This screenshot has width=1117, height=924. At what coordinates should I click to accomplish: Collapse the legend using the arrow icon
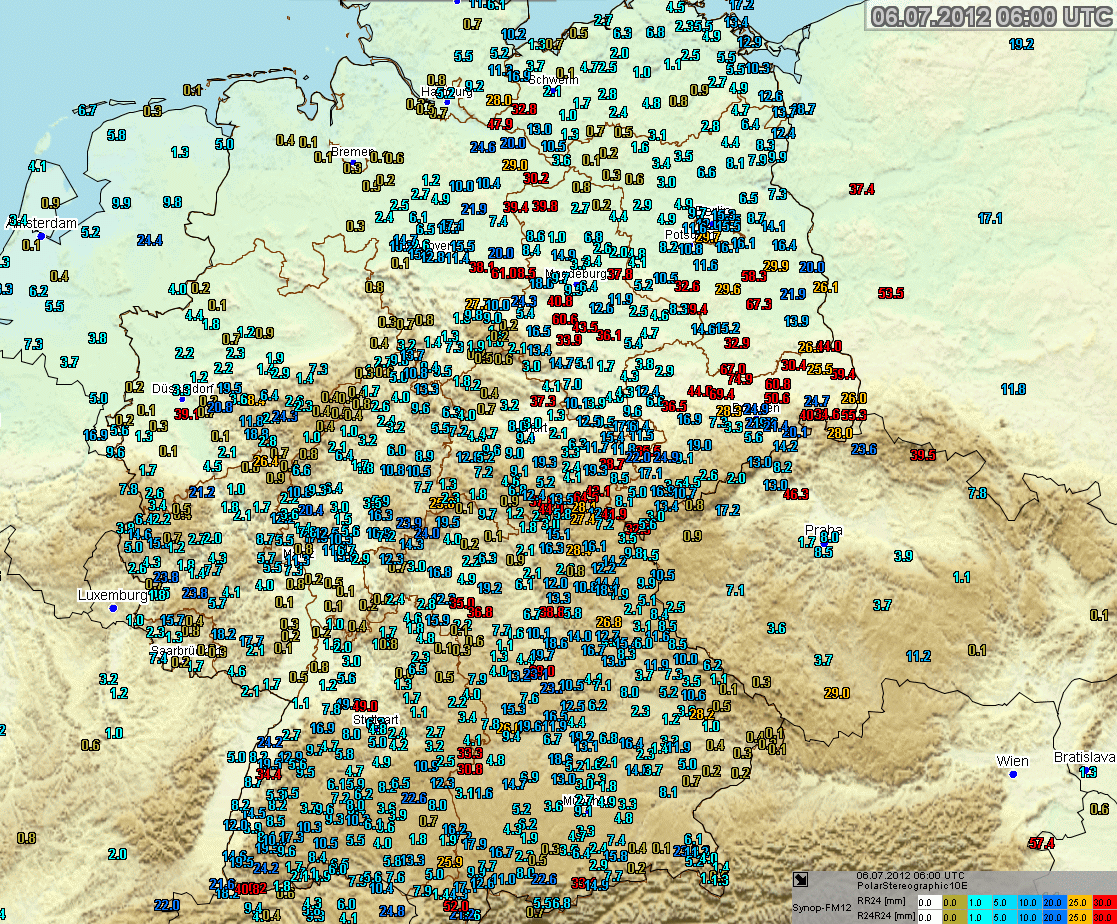[801, 879]
